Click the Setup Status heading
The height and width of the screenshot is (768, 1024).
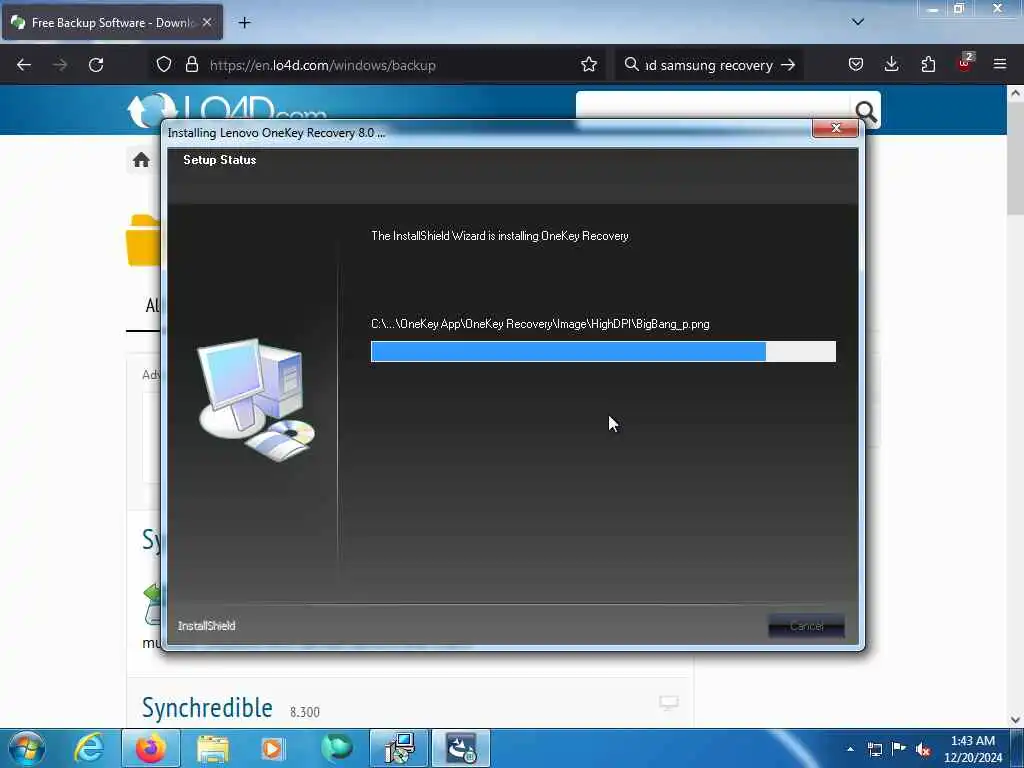pos(219,160)
